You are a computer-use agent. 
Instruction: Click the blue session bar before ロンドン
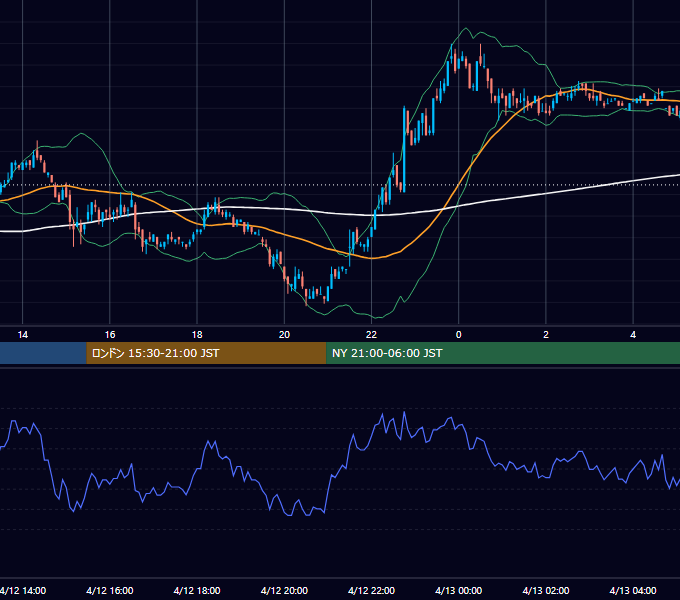click(43, 353)
